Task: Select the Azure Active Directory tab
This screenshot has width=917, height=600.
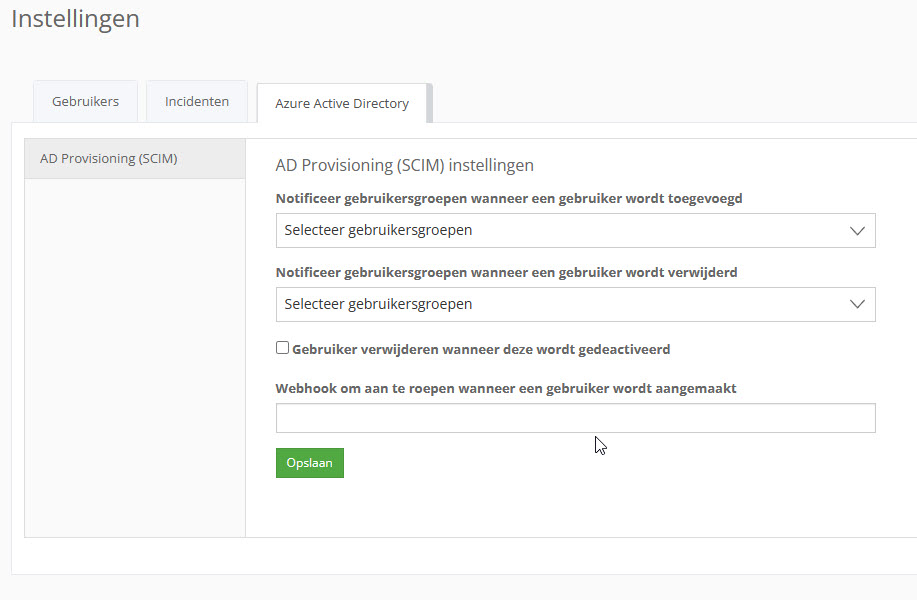Action: pos(342,104)
